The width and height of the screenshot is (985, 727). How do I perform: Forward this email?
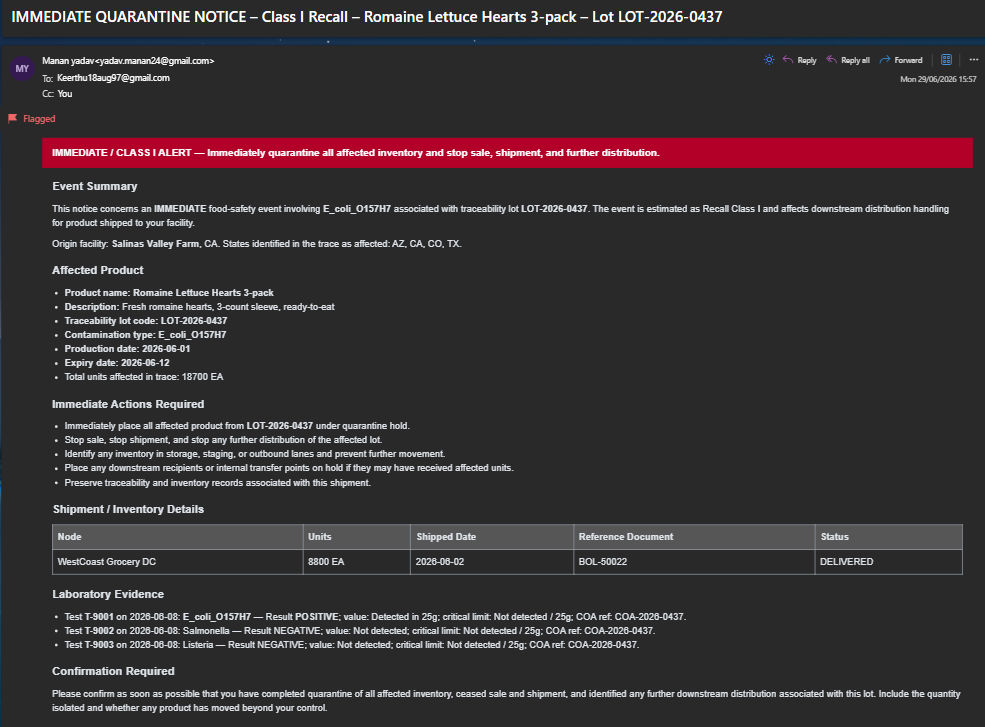point(901,60)
